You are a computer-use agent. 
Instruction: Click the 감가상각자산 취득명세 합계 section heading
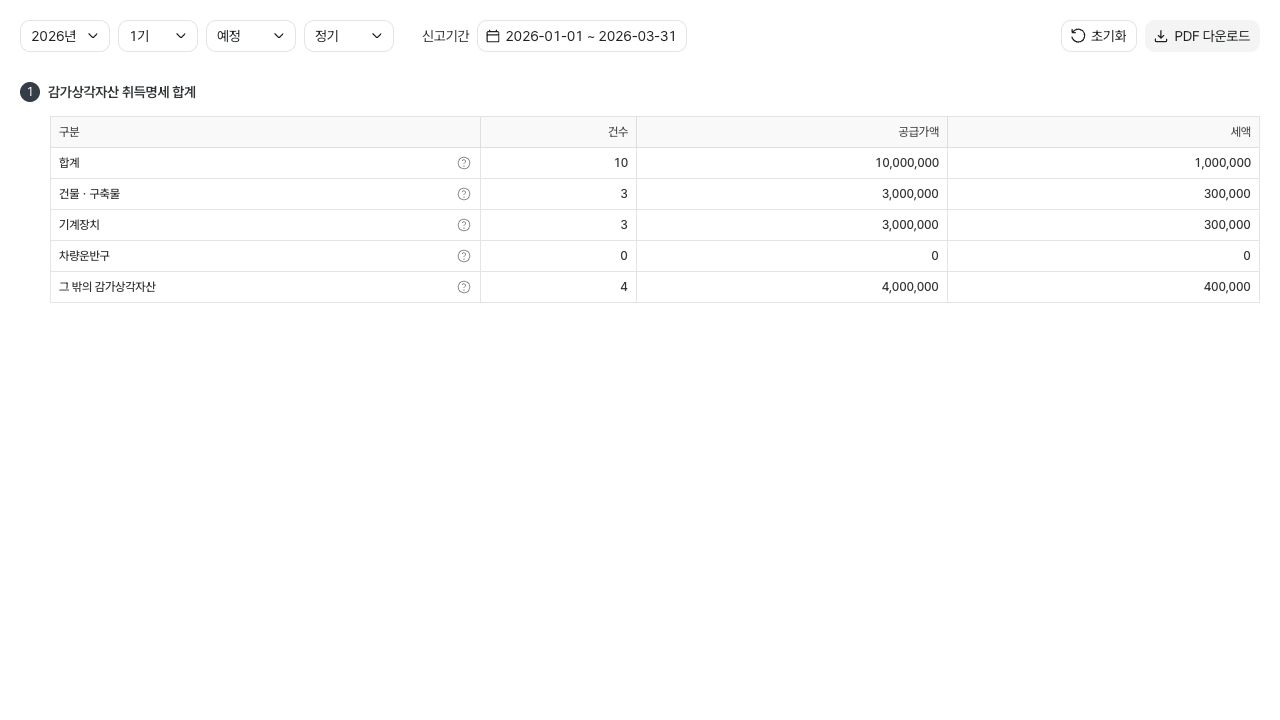tap(122, 92)
